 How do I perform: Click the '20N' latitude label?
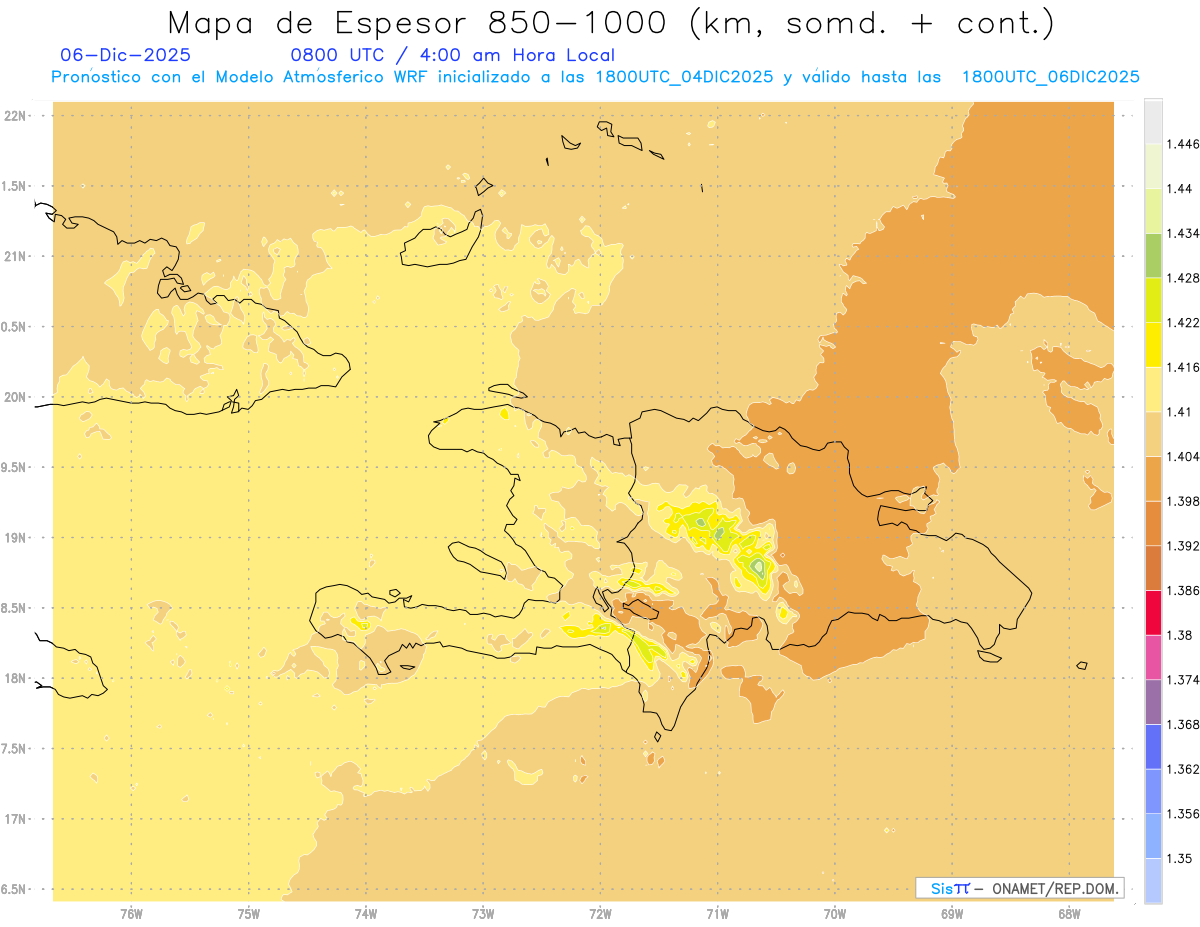pos(17,397)
